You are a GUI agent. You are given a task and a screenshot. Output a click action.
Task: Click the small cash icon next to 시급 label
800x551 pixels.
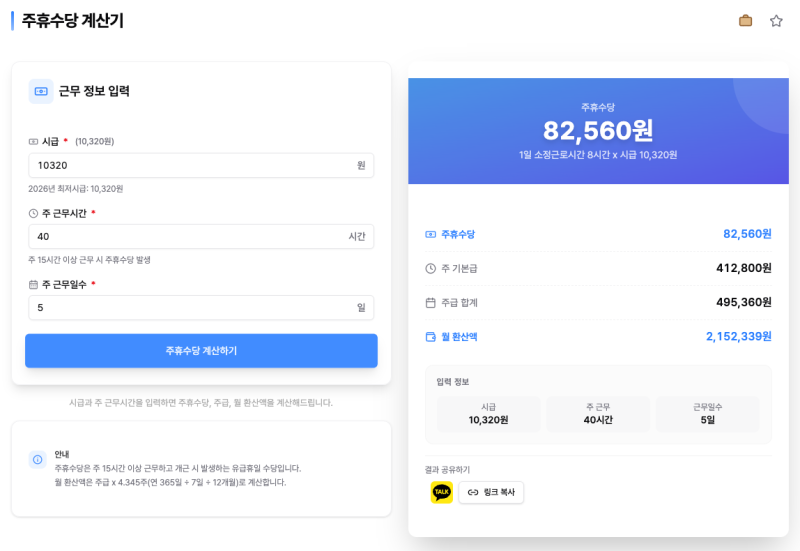33,141
